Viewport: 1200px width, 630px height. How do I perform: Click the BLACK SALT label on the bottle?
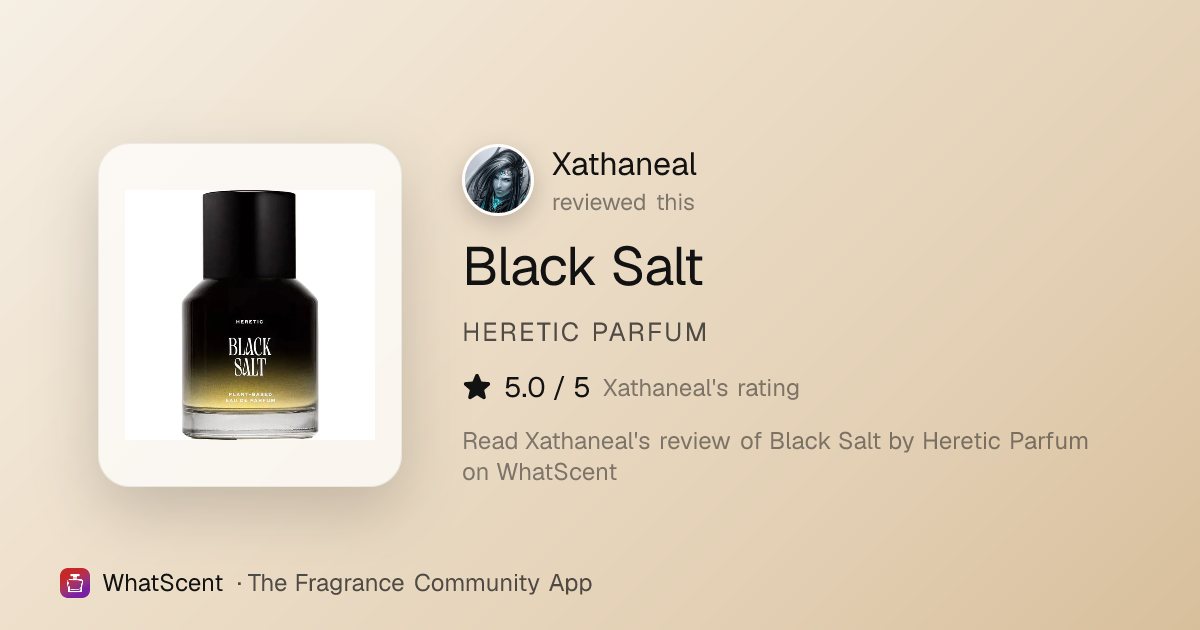click(249, 357)
